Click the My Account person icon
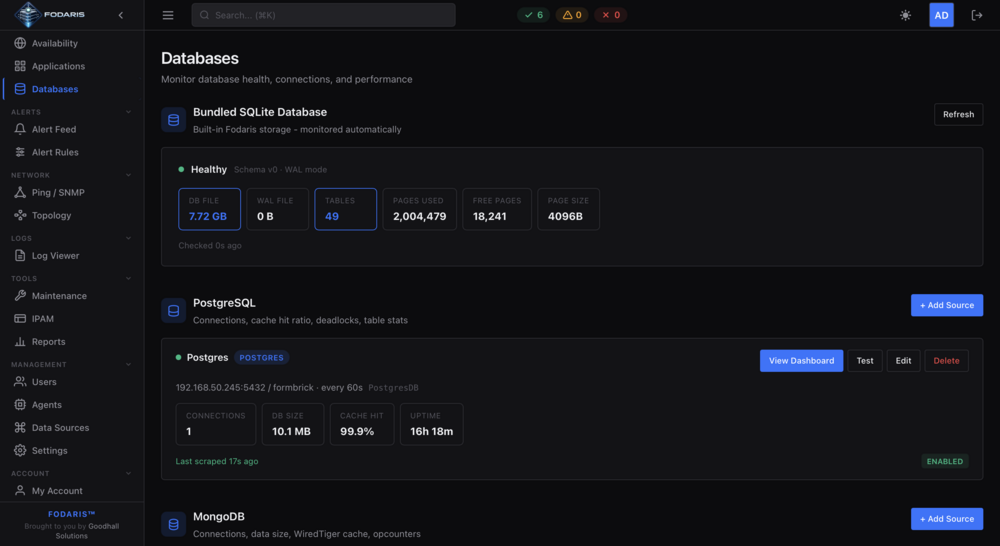 point(20,491)
